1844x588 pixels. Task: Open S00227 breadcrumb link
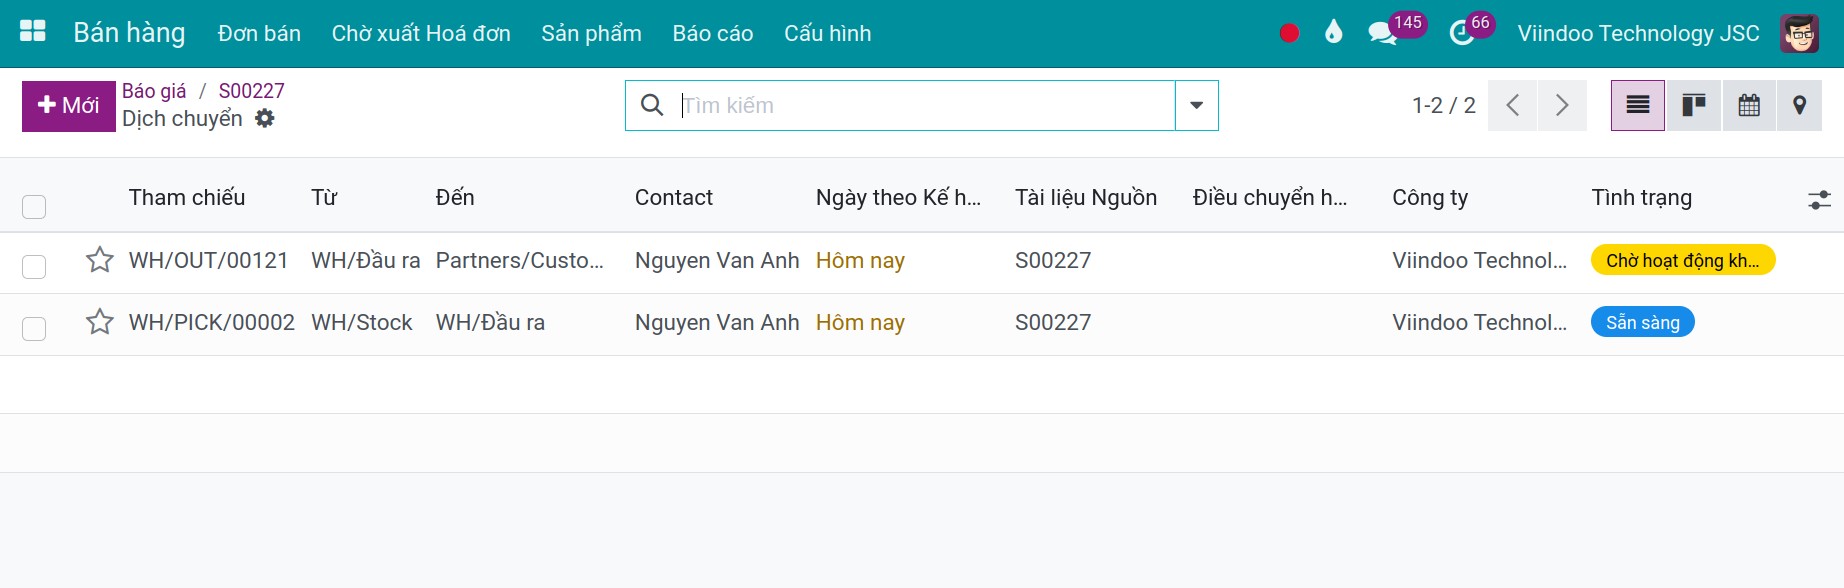coord(252,91)
